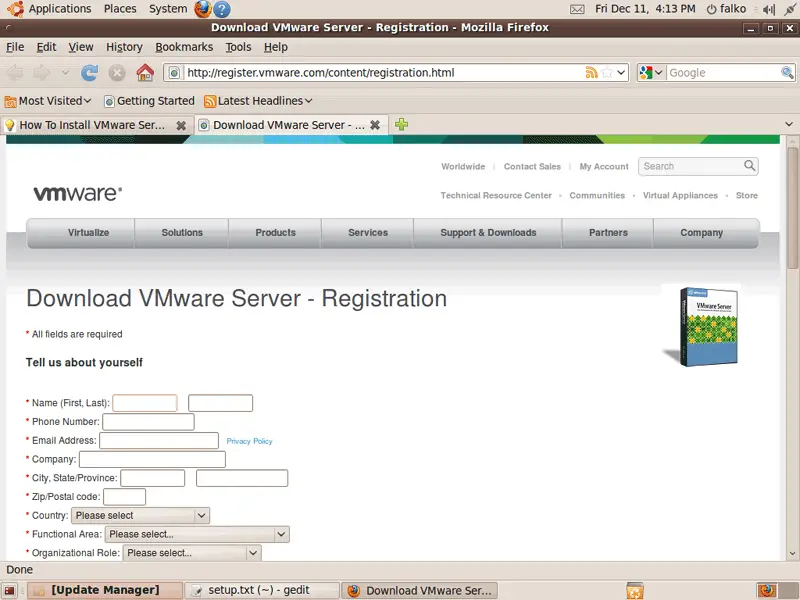This screenshot has height=600, width=800.
Task: Open the Update Manager window from taskbar
Action: pos(105,591)
